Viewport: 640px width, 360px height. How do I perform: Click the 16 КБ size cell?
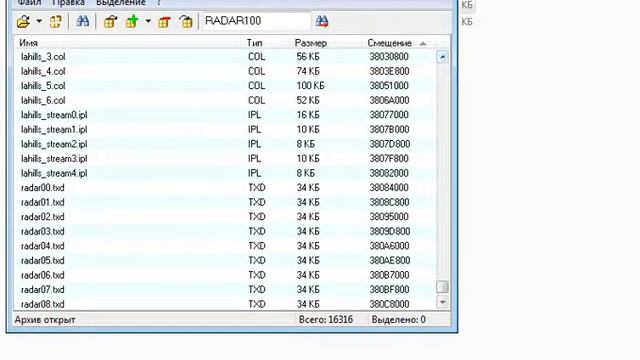point(308,115)
